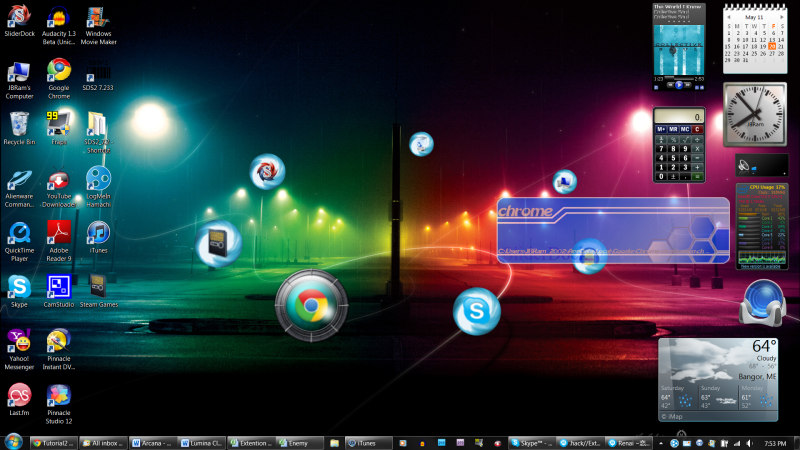Switch to All inbox taskbar window
Image resolution: width=800 pixels, height=450 pixels.
[x=103, y=443]
